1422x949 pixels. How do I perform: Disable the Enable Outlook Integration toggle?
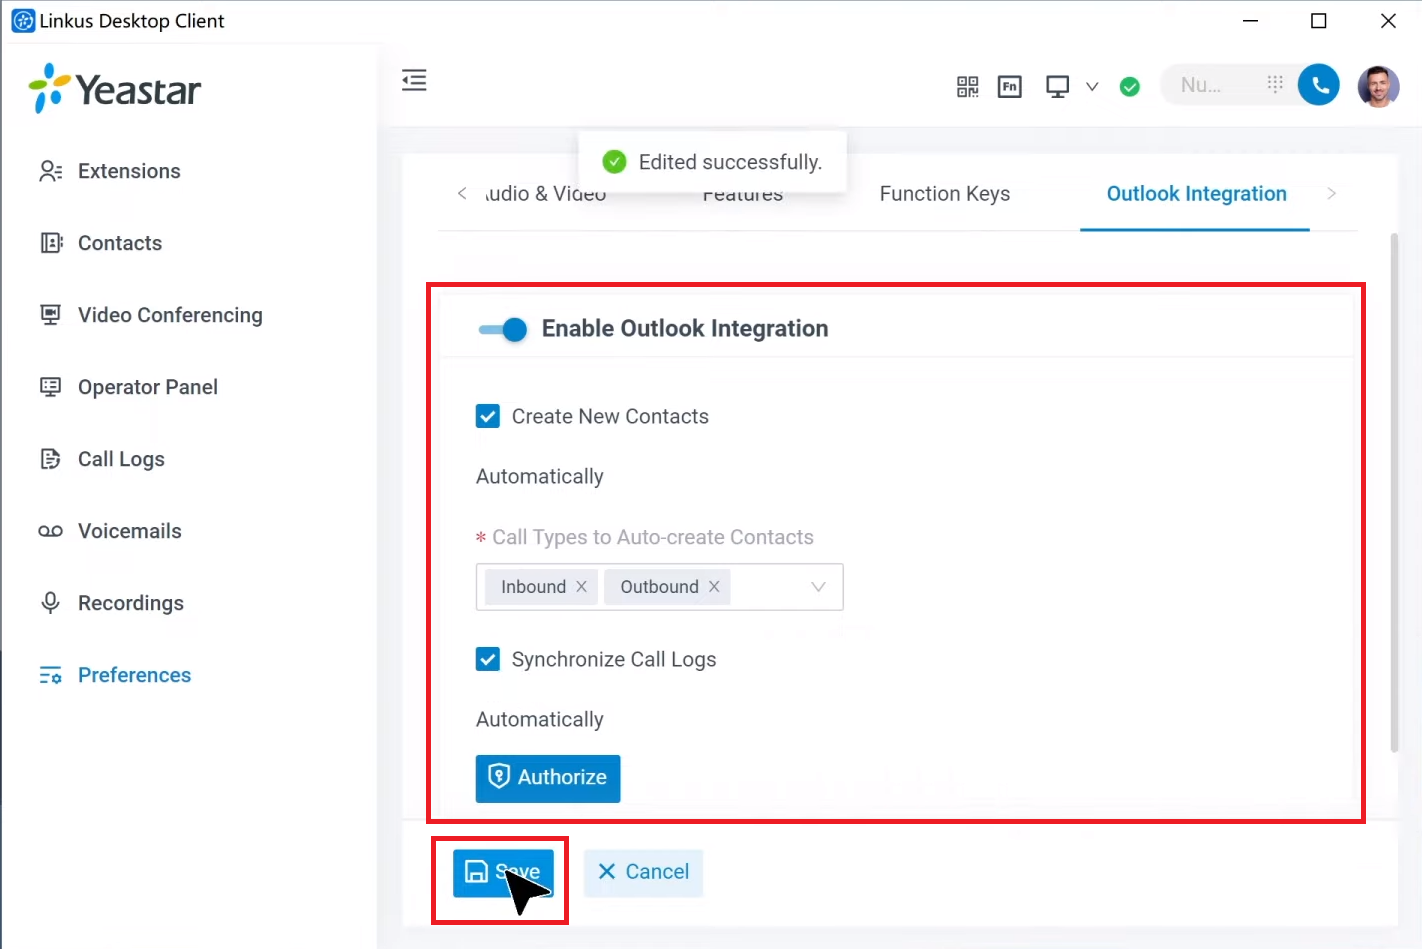click(502, 329)
